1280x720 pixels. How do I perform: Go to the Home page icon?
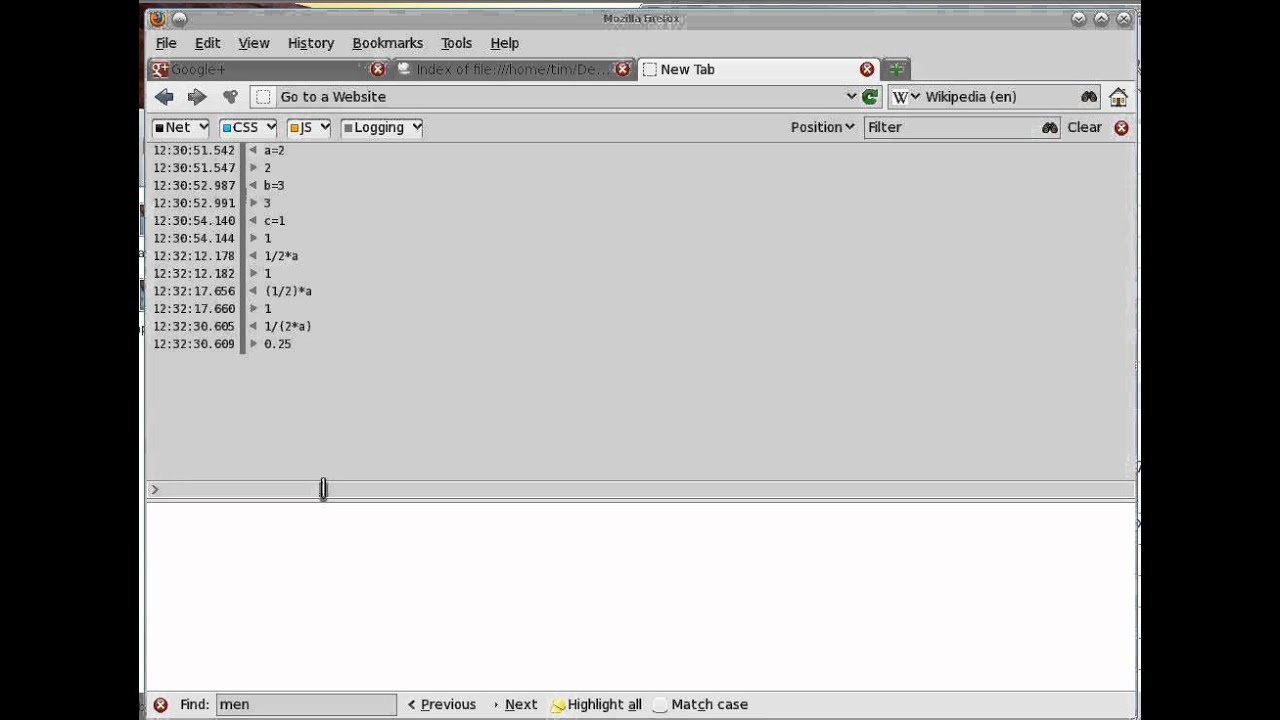click(x=1118, y=97)
